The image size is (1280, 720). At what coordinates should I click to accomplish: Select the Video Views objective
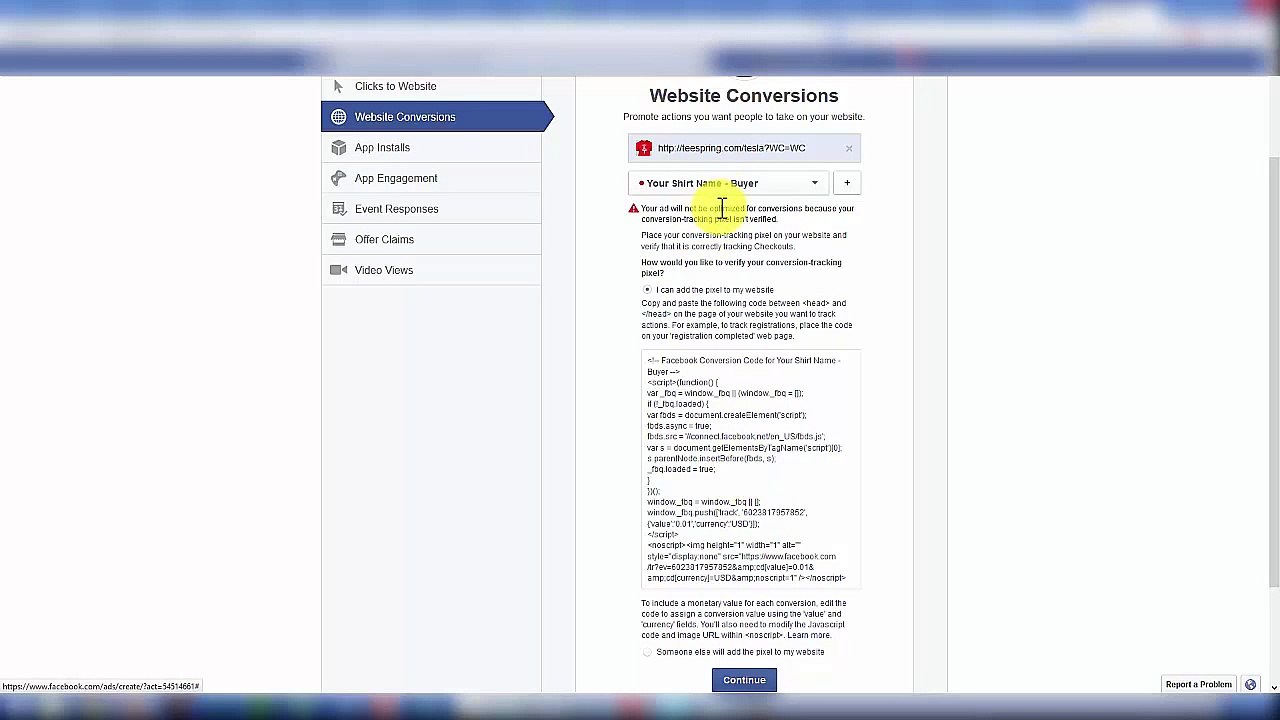click(431, 270)
